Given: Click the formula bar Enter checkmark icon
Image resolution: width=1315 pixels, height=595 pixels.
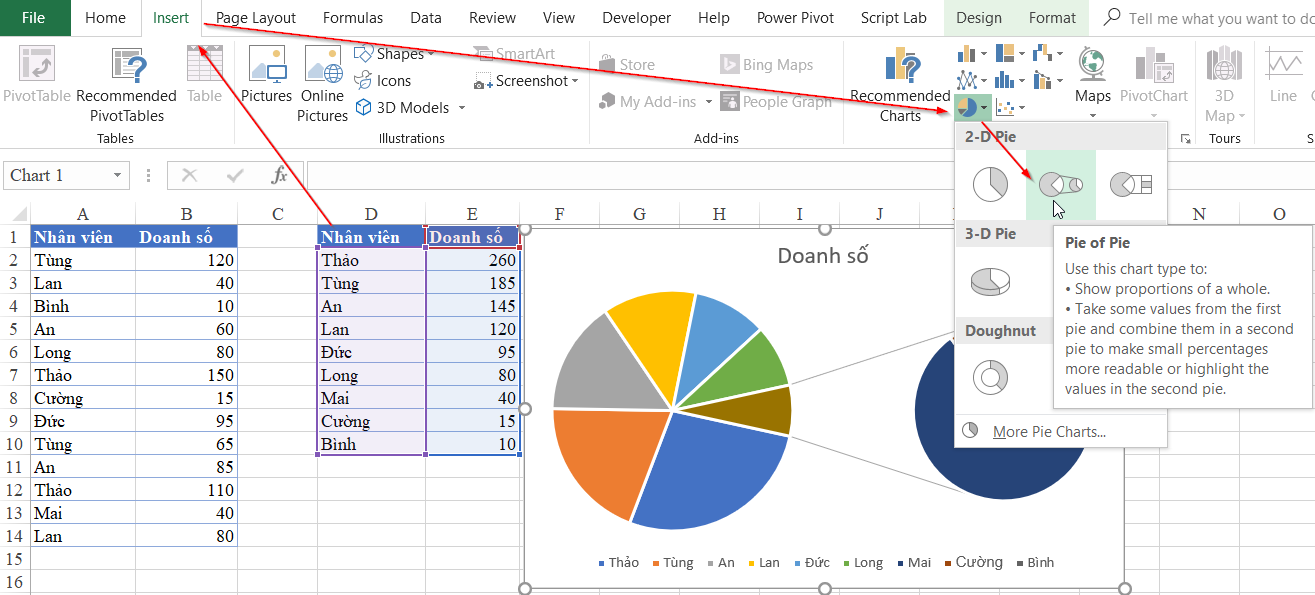Looking at the screenshot, I should (x=235, y=175).
